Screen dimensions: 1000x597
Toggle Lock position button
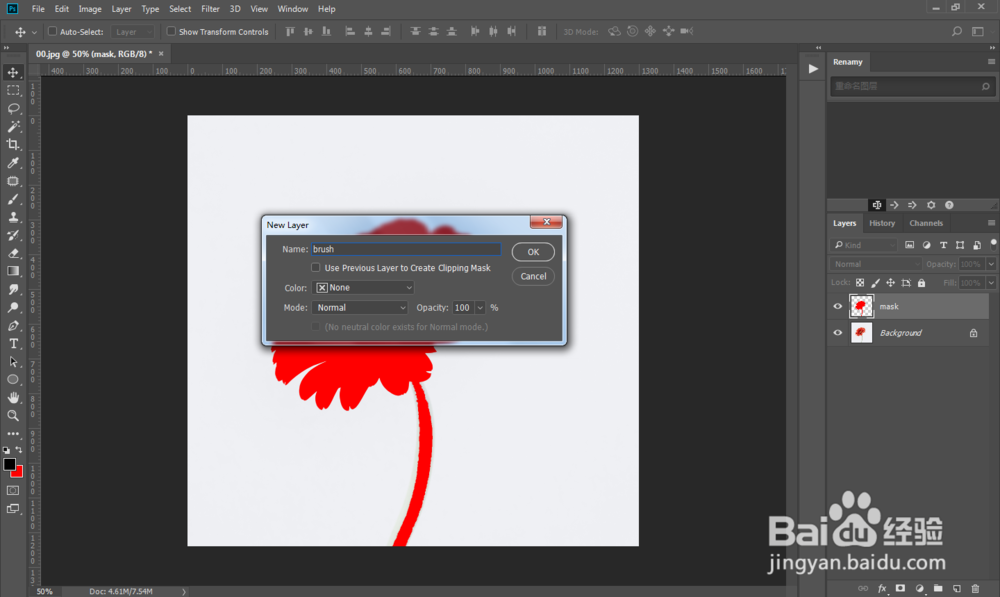[x=890, y=283]
